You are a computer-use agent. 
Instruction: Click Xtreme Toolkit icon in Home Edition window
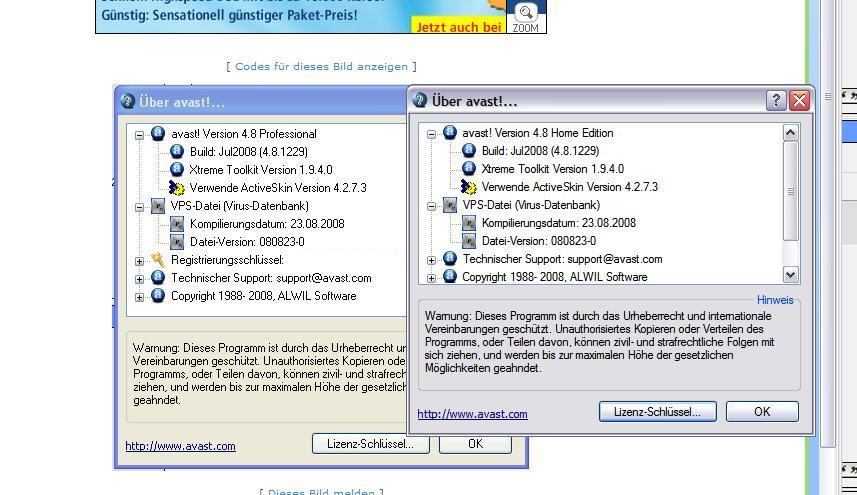click(468, 168)
